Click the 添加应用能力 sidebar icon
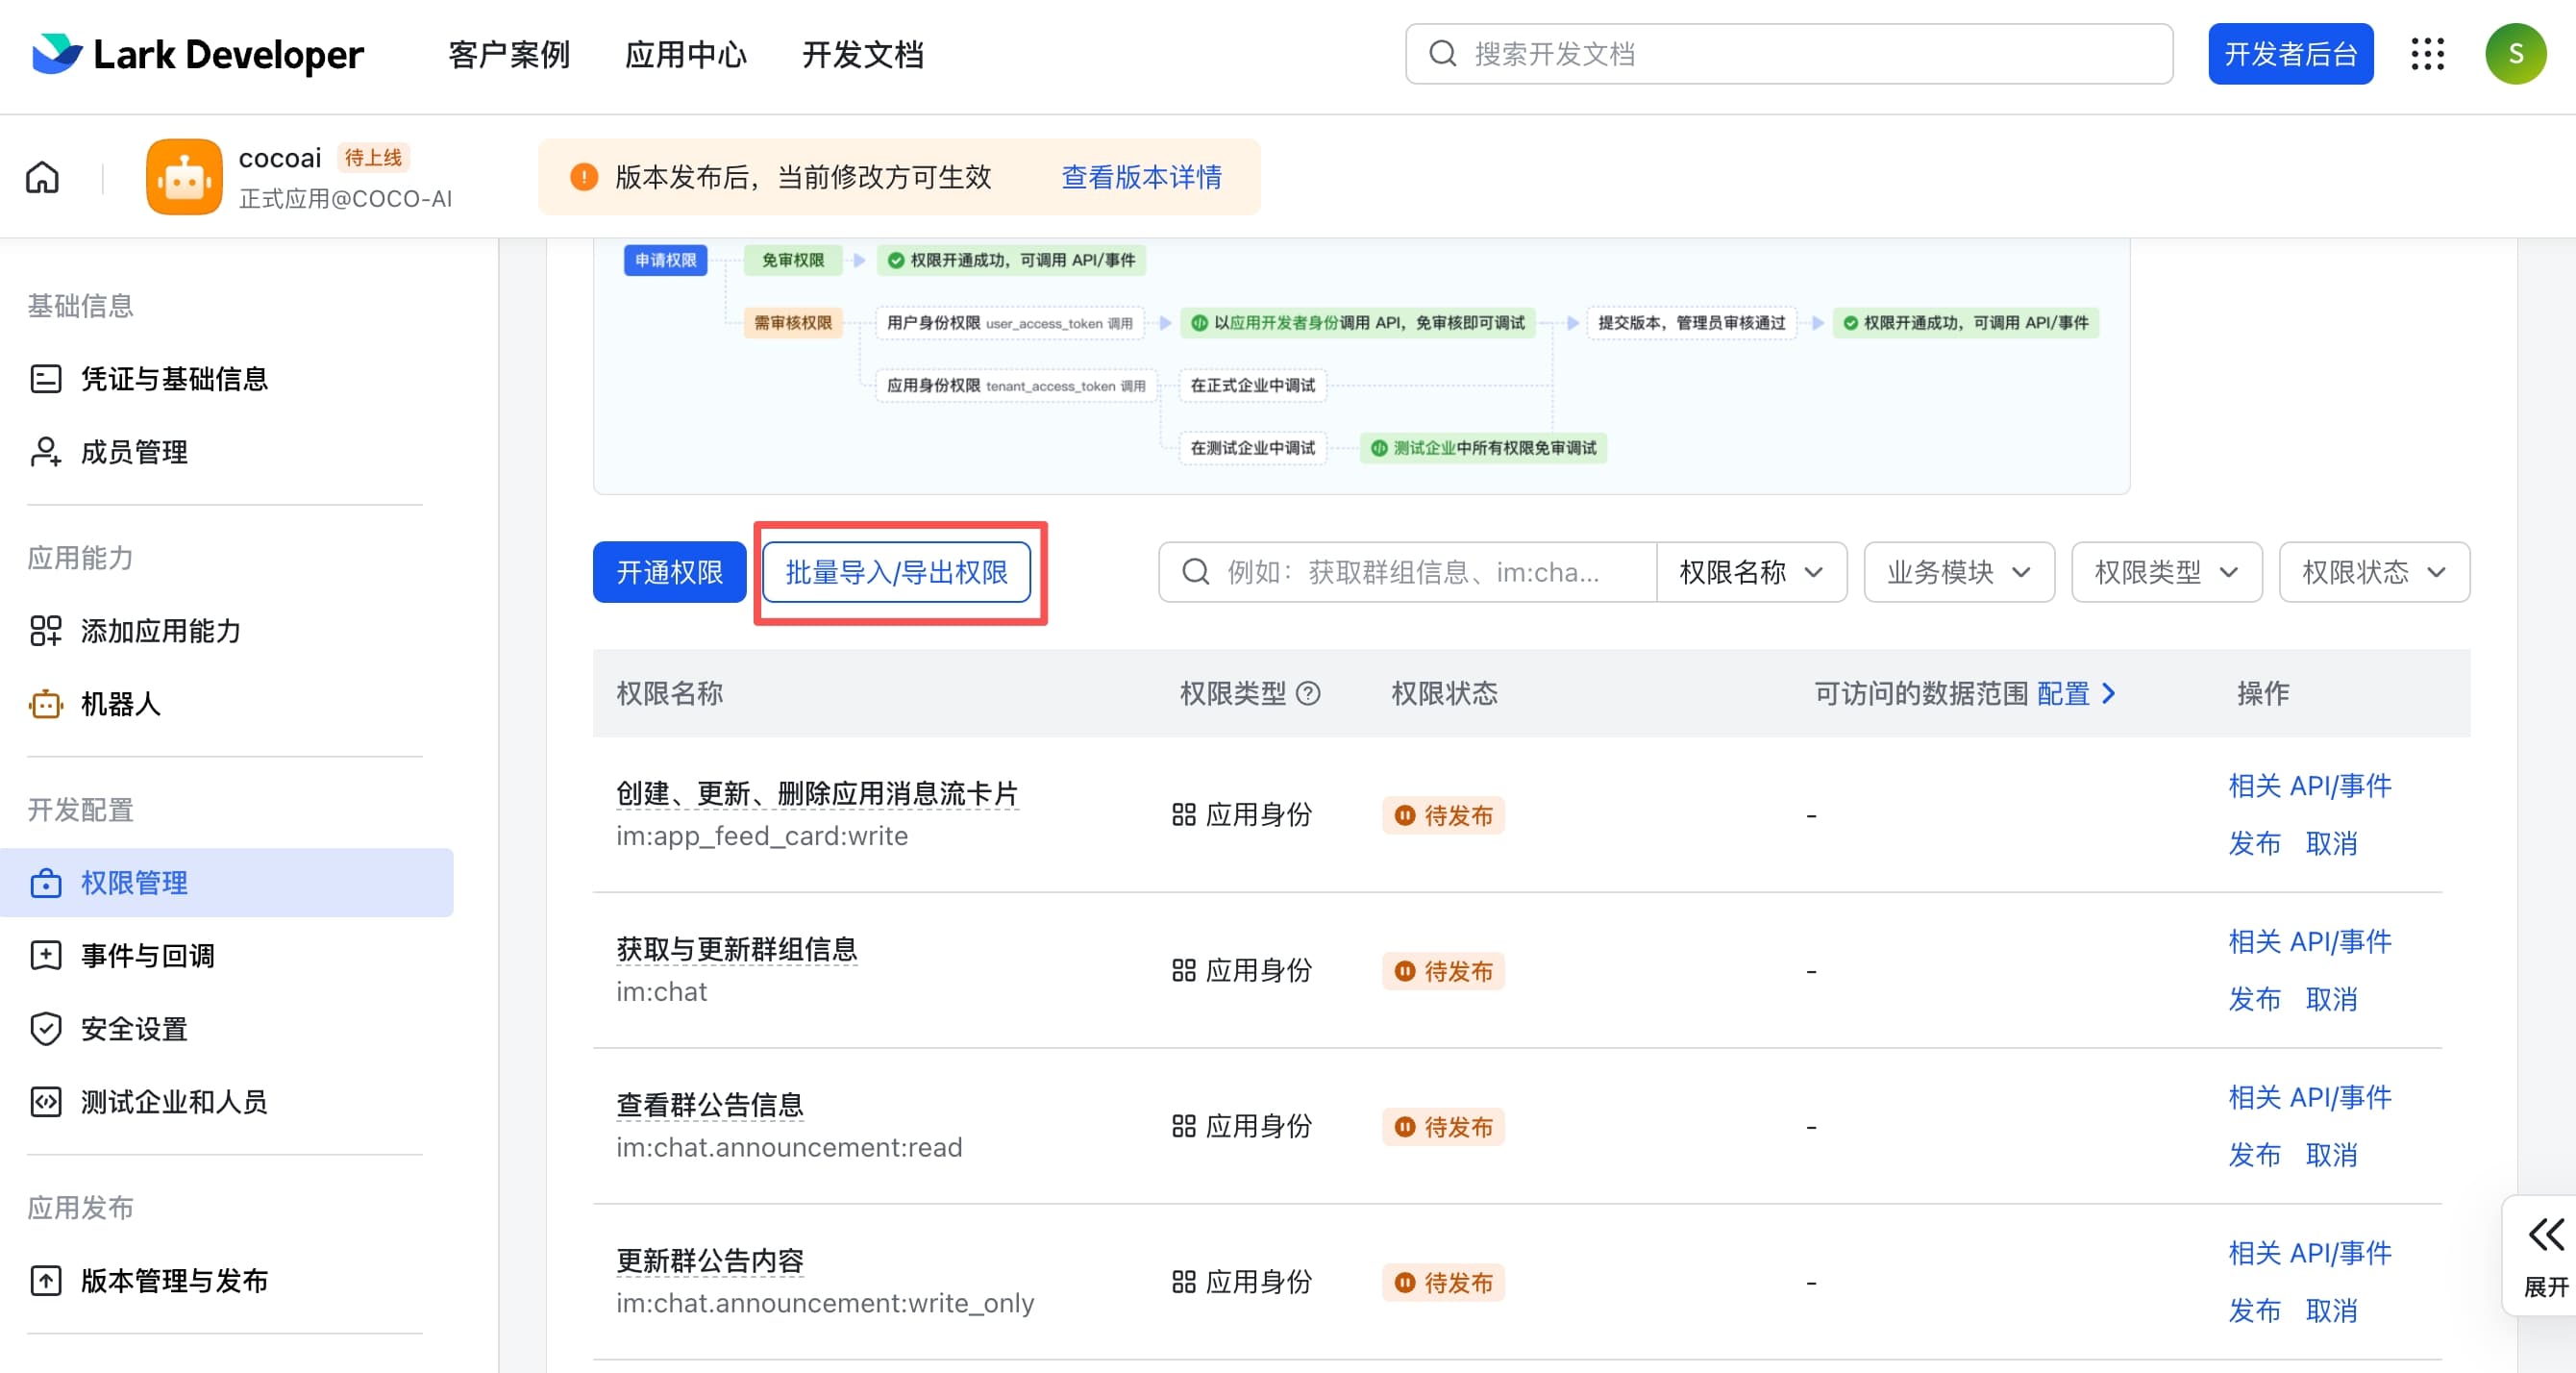The width and height of the screenshot is (2576, 1373). pos(47,631)
